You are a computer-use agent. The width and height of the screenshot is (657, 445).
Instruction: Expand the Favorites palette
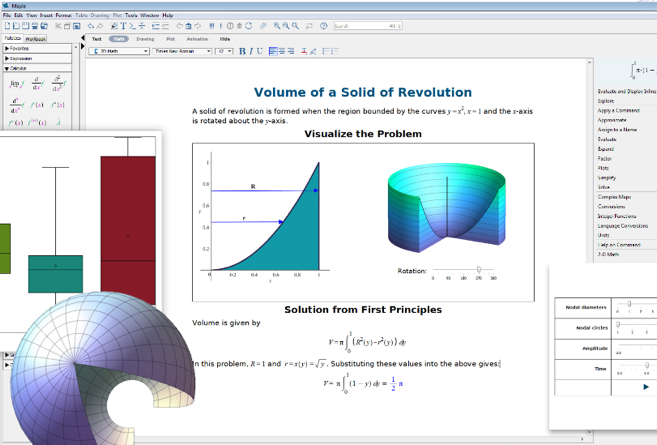[x=19, y=47]
